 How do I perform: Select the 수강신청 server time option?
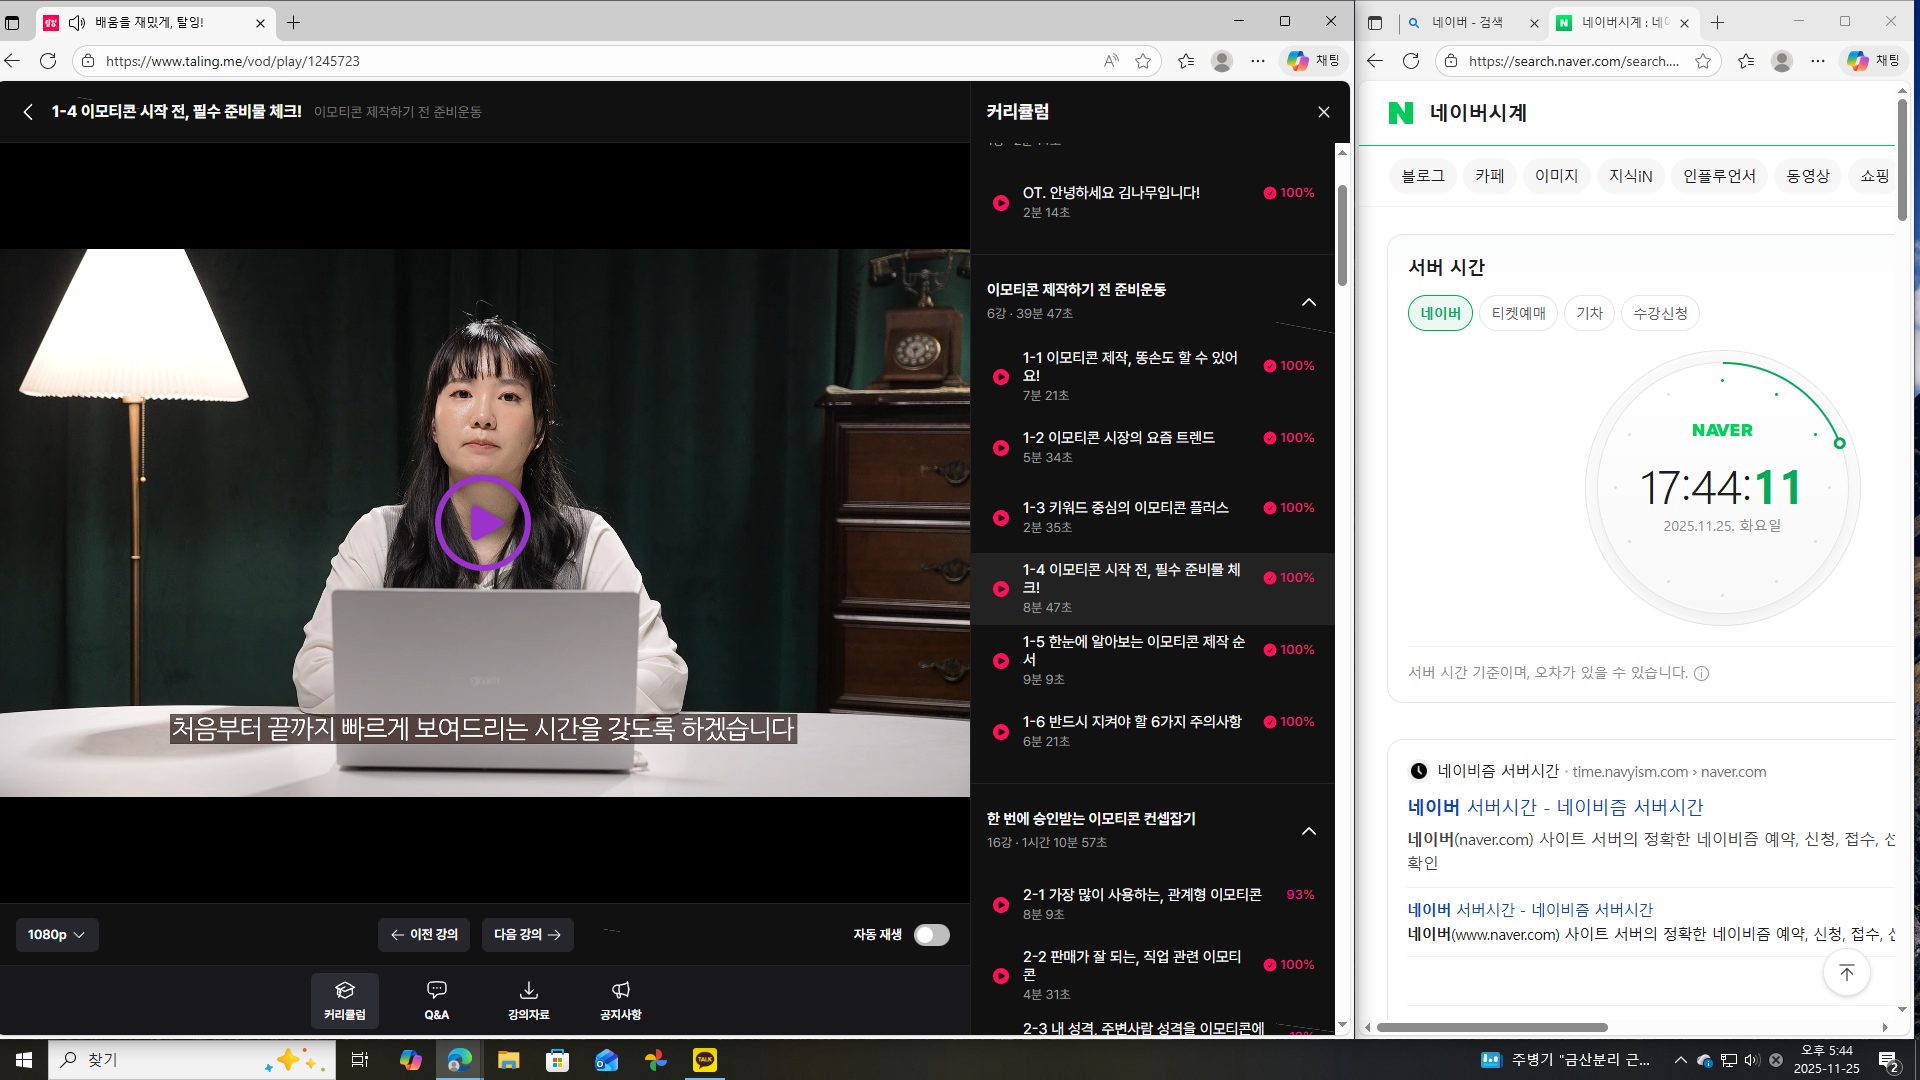tap(1660, 313)
